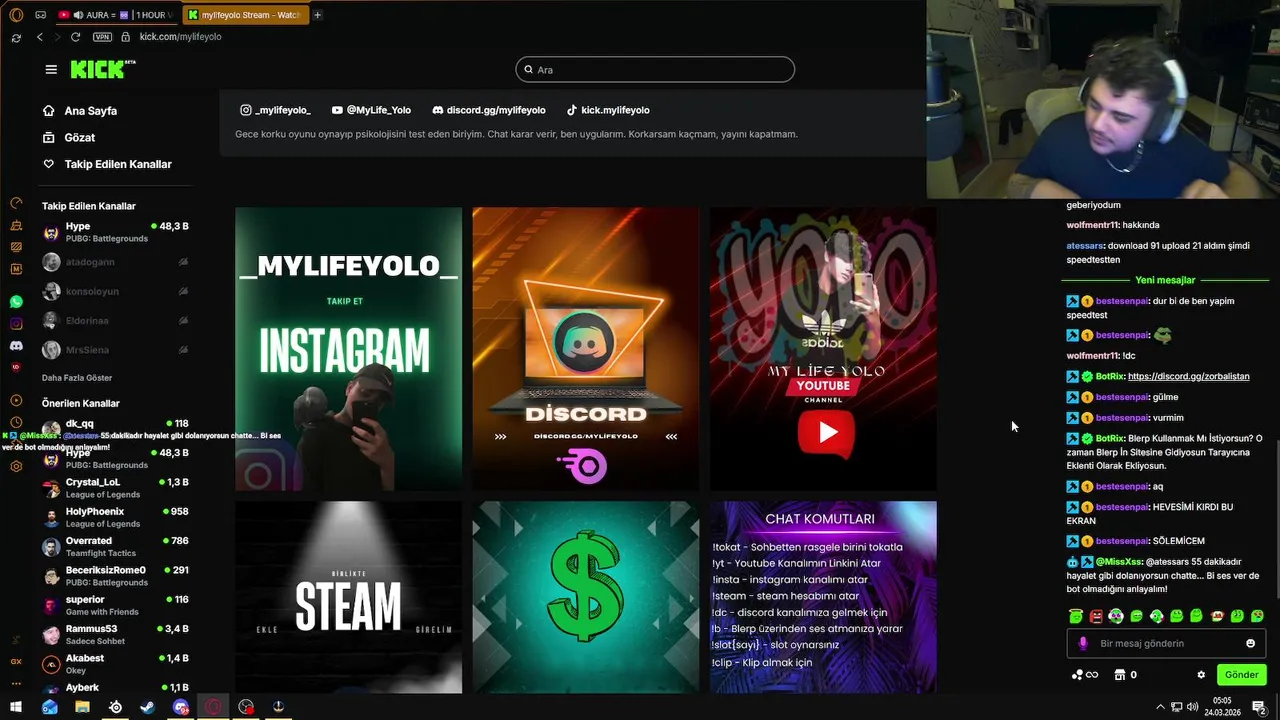Reload the kick.com page

(x=75, y=37)
